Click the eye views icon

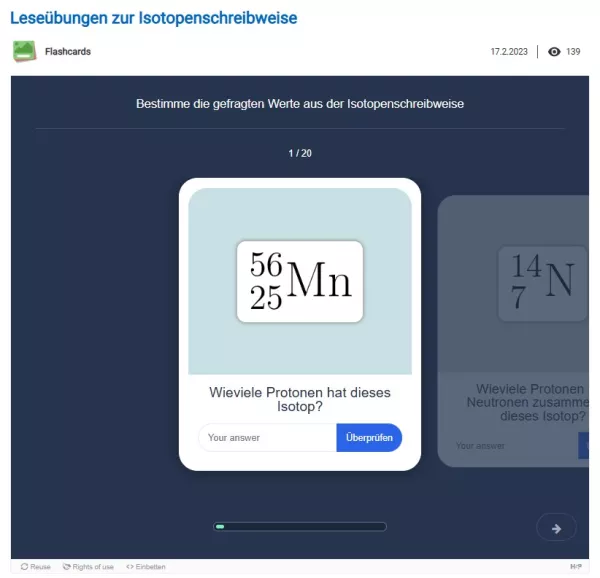click(554, 52)
